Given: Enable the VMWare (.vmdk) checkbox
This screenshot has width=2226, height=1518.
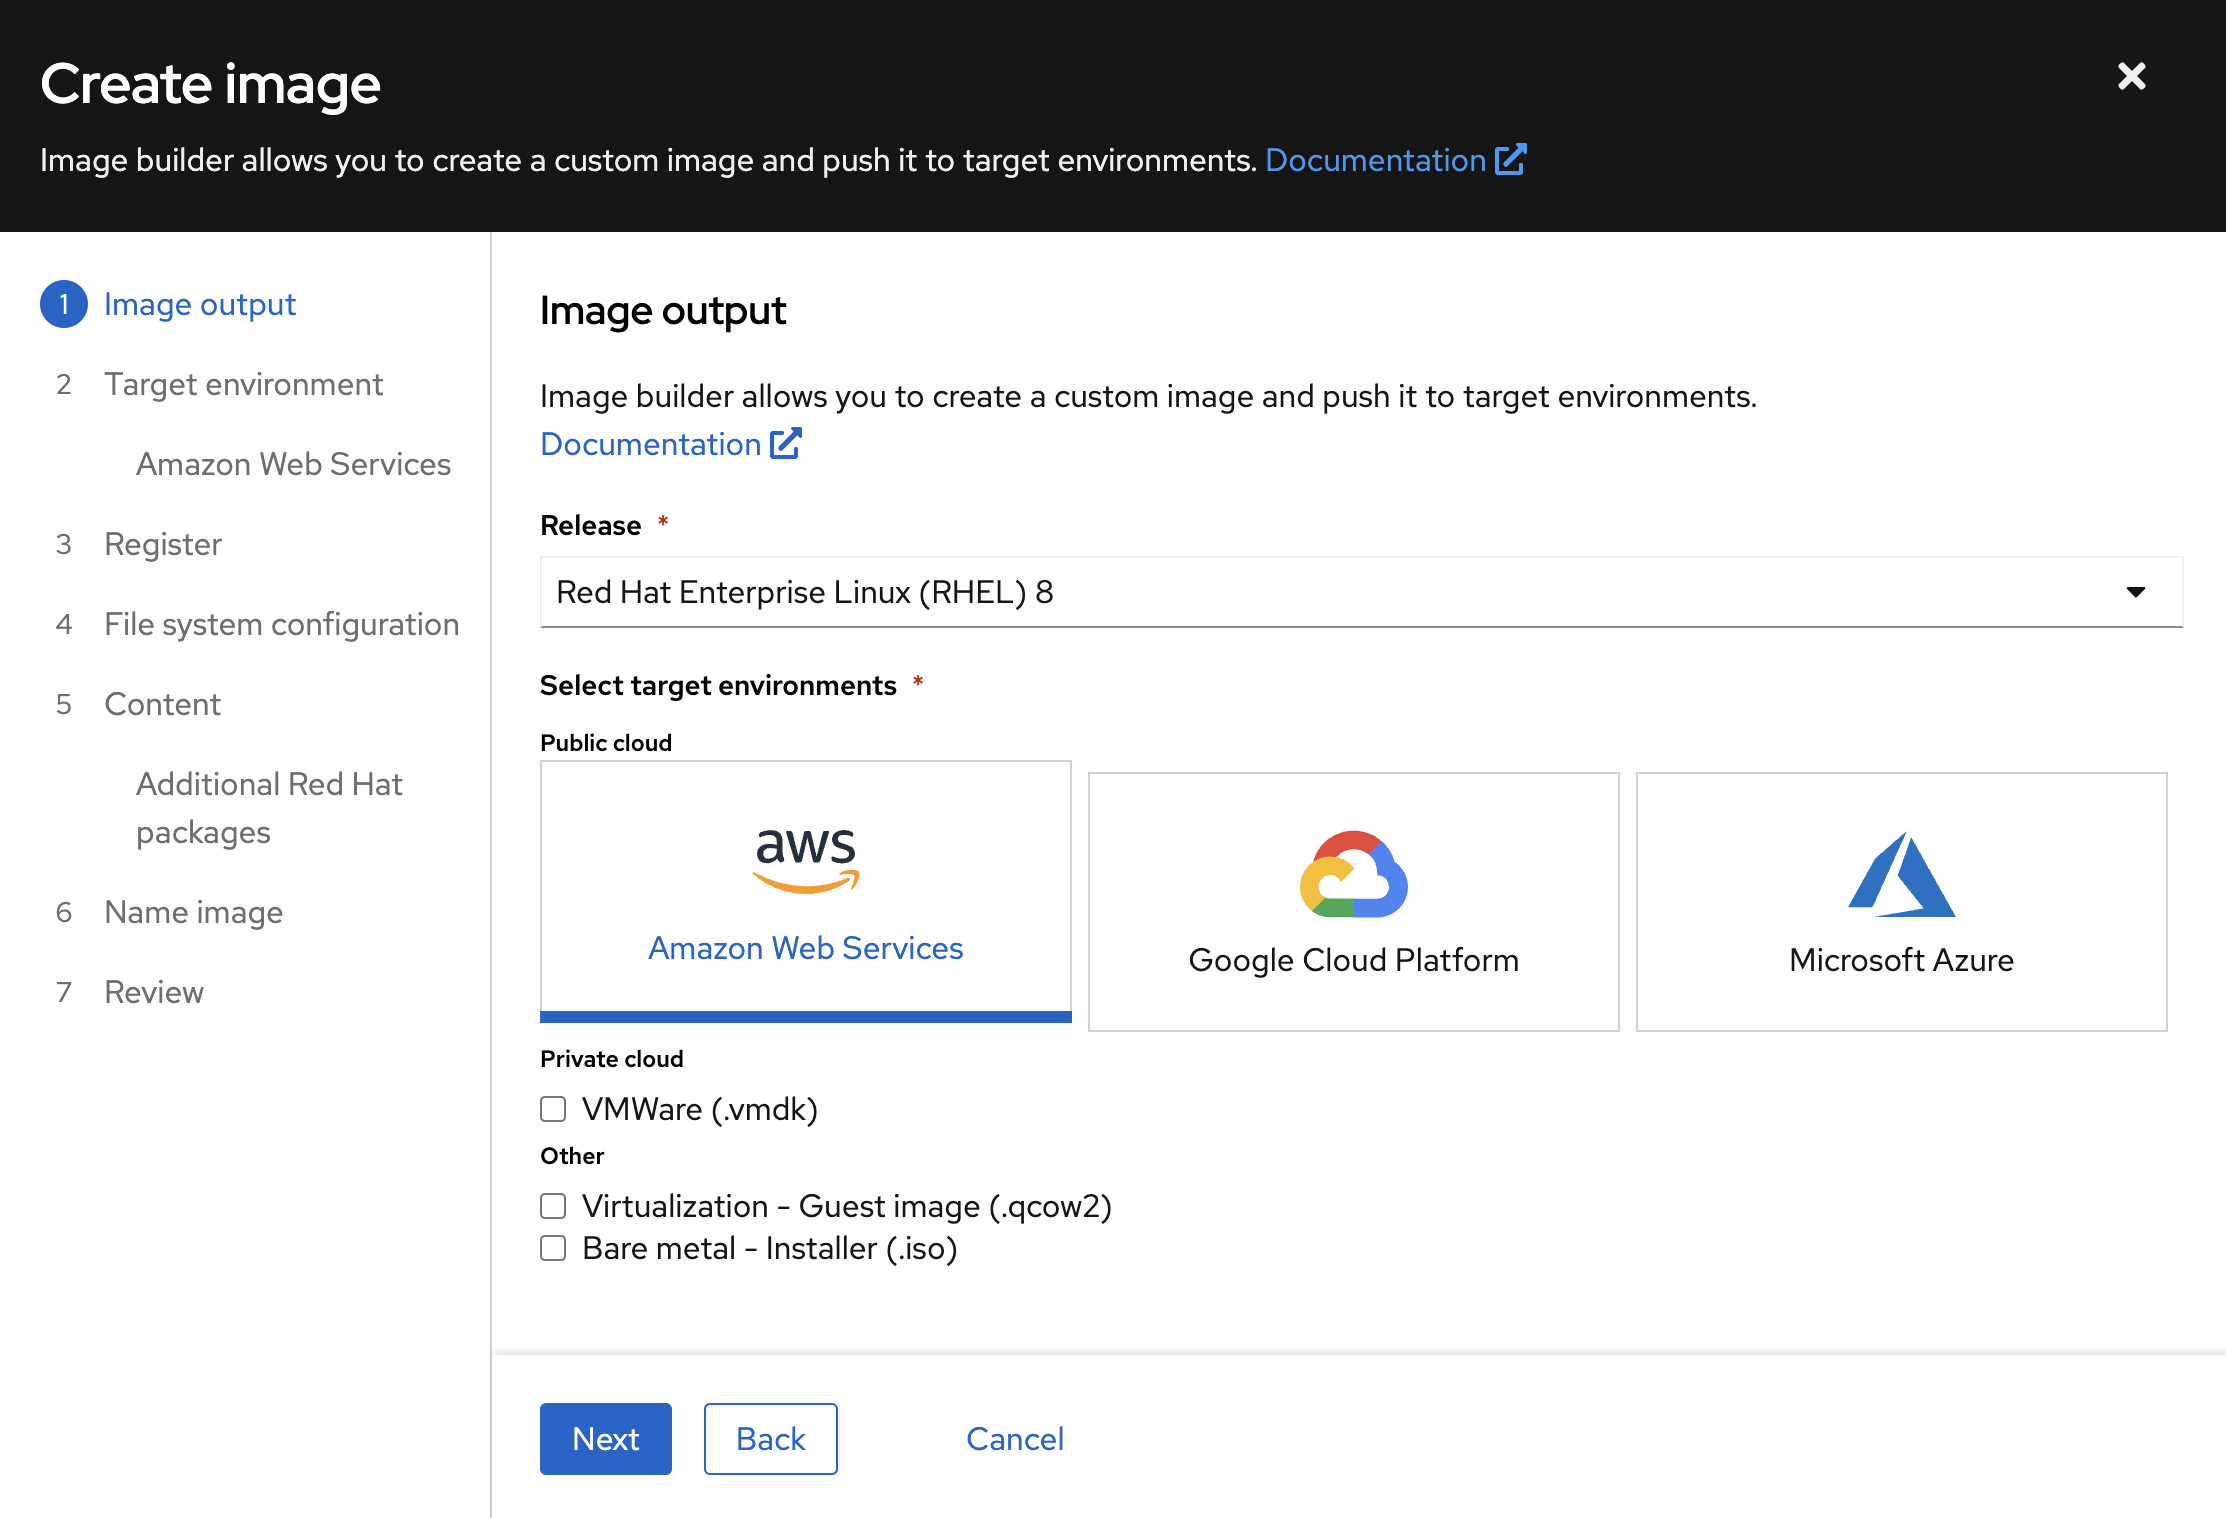Looking at the screenshot, I should pos(553,1109).
